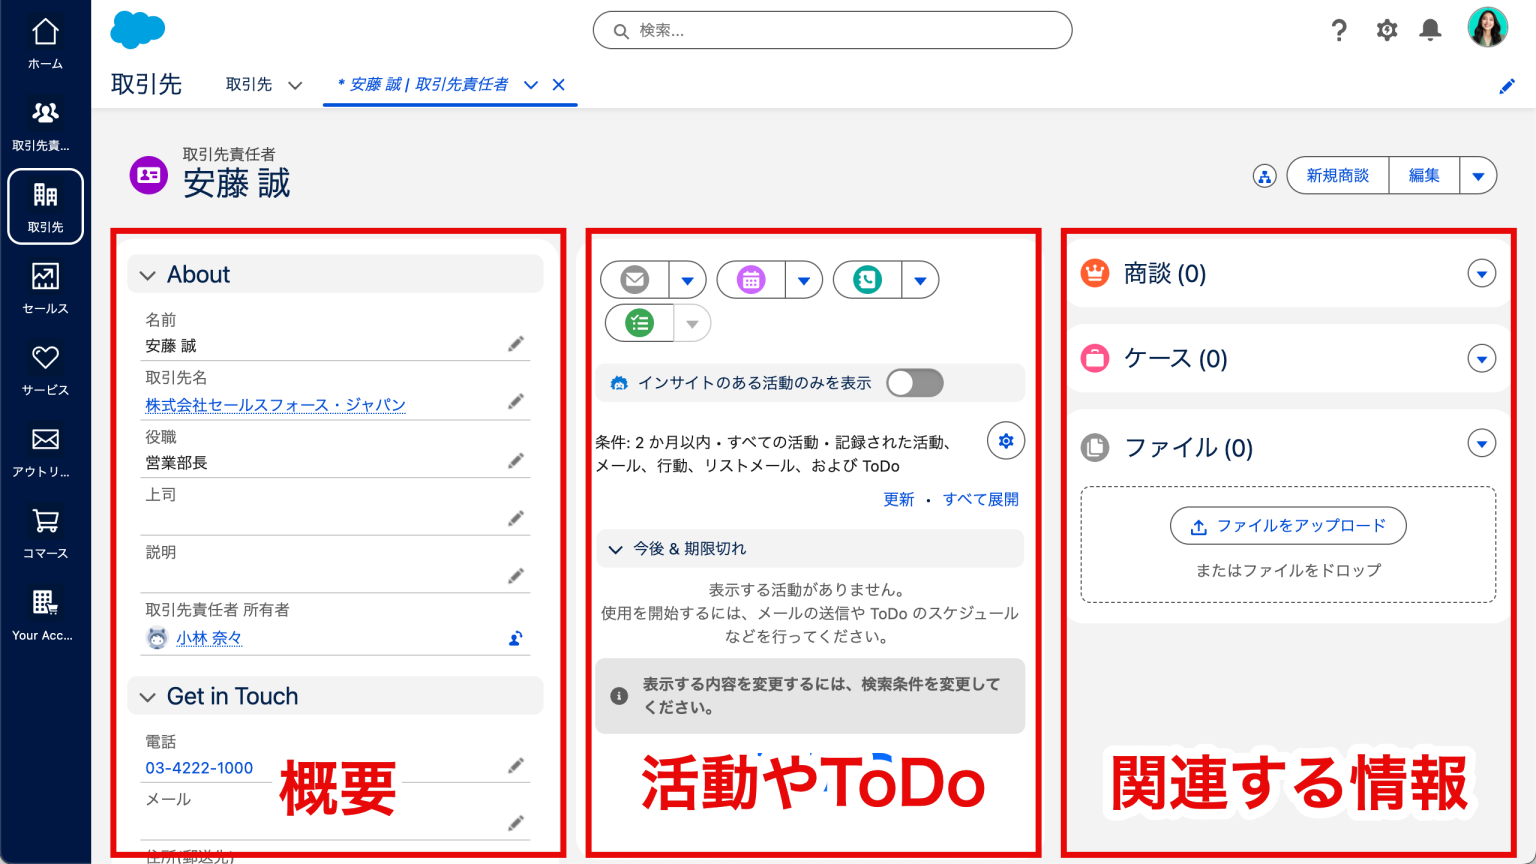Create a ToDo via the green task icon

[639, 322]
